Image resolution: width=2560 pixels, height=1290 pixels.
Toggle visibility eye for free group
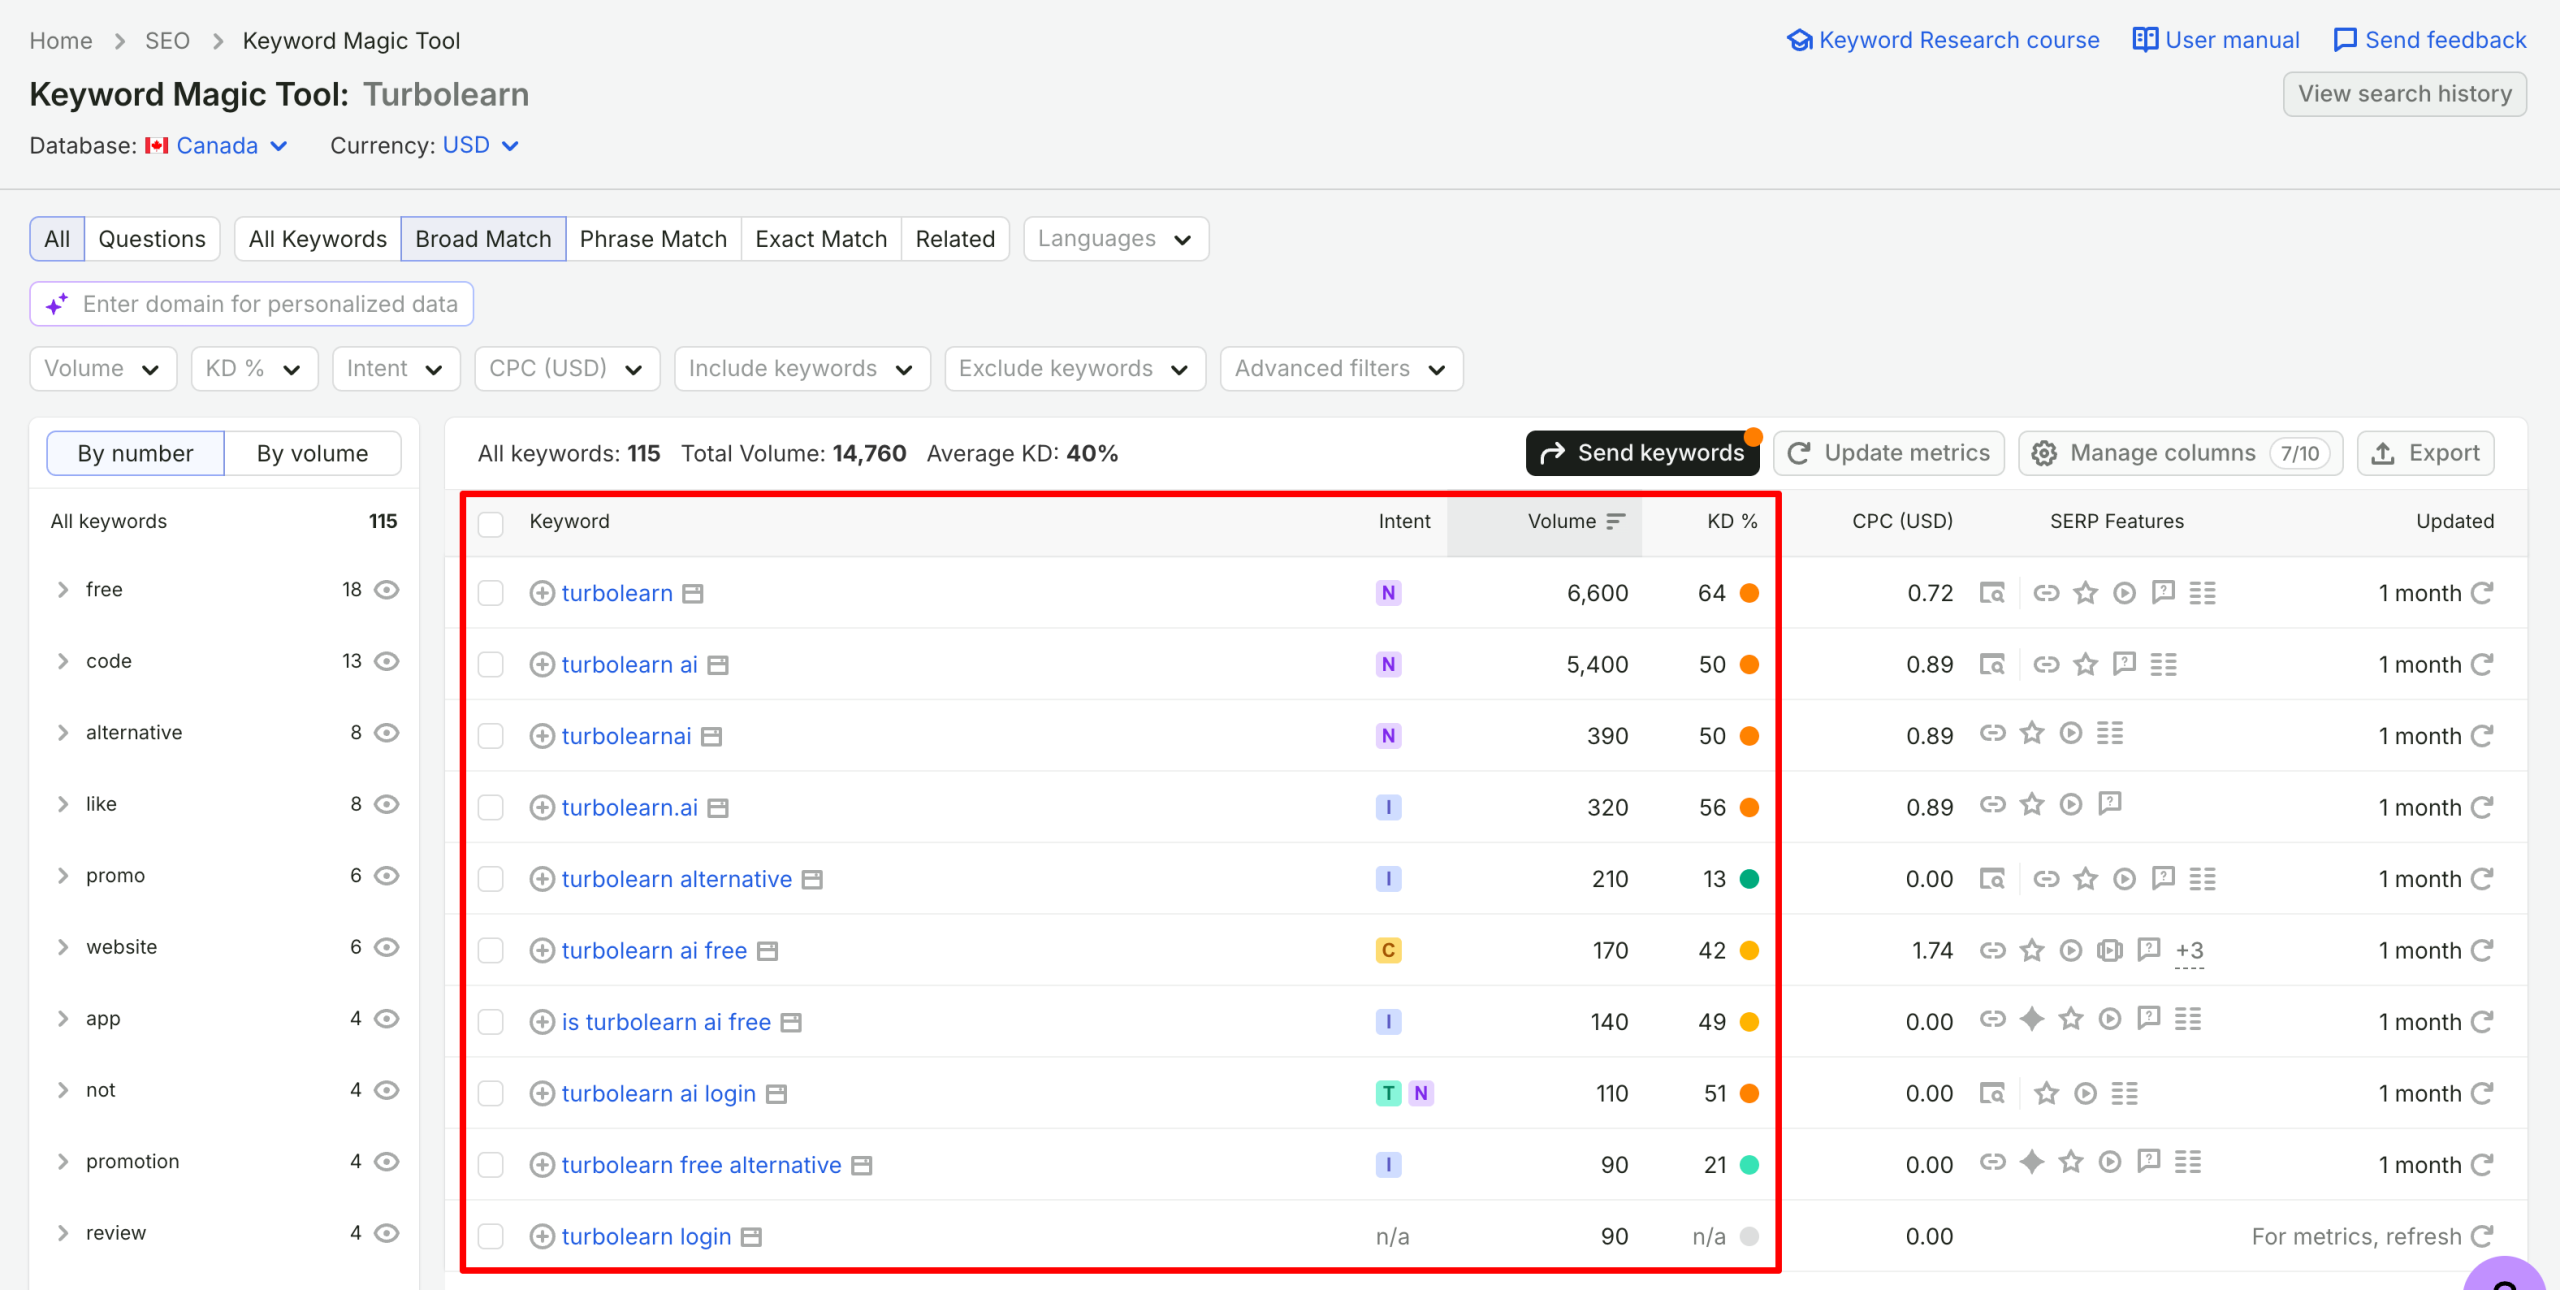pos(387,590)
